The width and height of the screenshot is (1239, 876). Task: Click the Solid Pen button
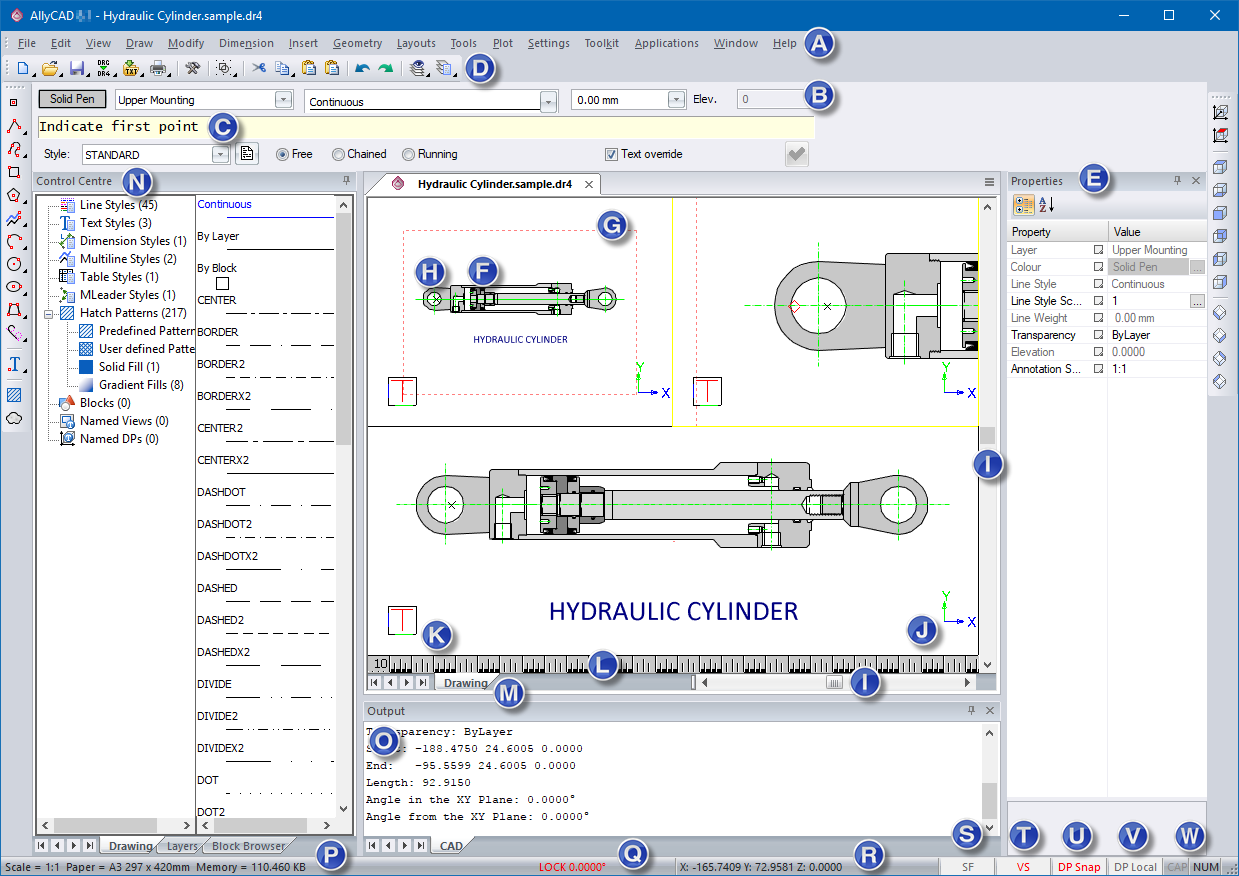tap(73, 99)
